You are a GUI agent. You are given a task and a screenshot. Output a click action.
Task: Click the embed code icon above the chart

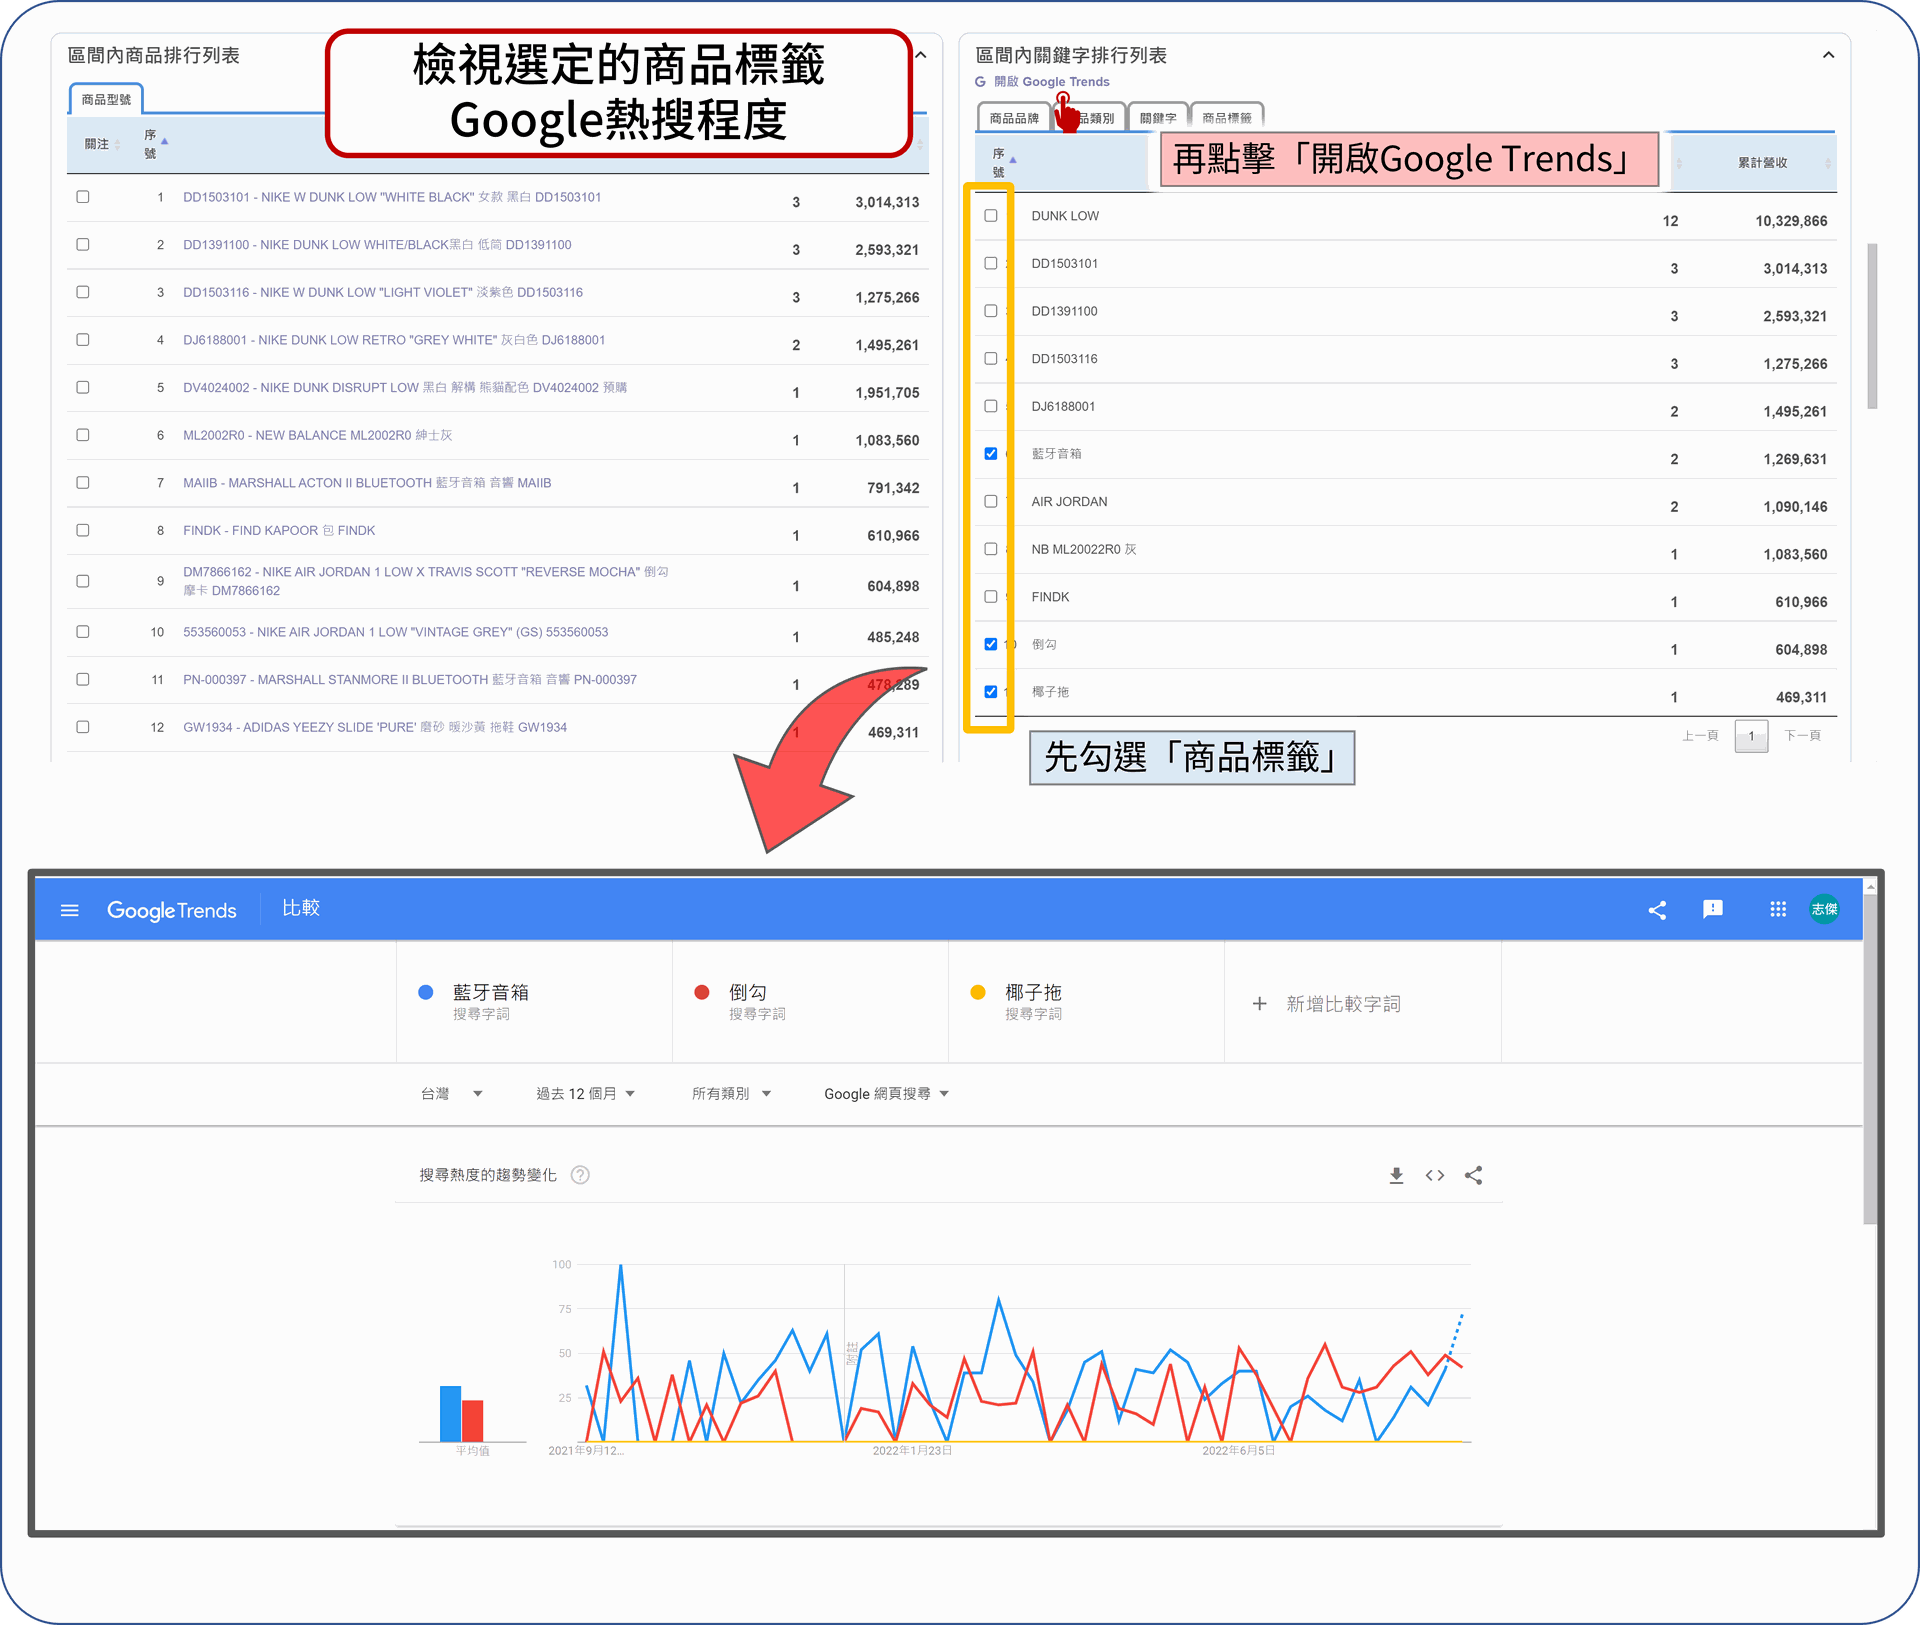click(x=1435, y=1175)
